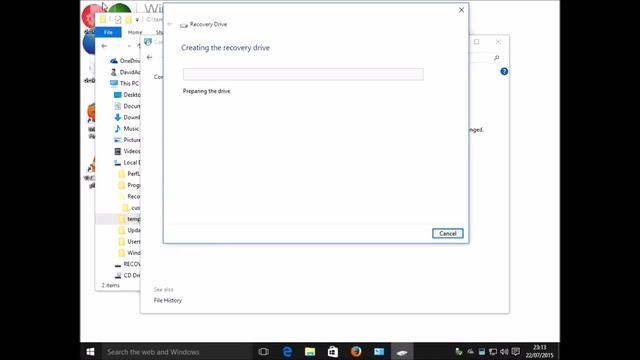
Task: Cancel the recovery drive creation
Action: click(447, 233)
